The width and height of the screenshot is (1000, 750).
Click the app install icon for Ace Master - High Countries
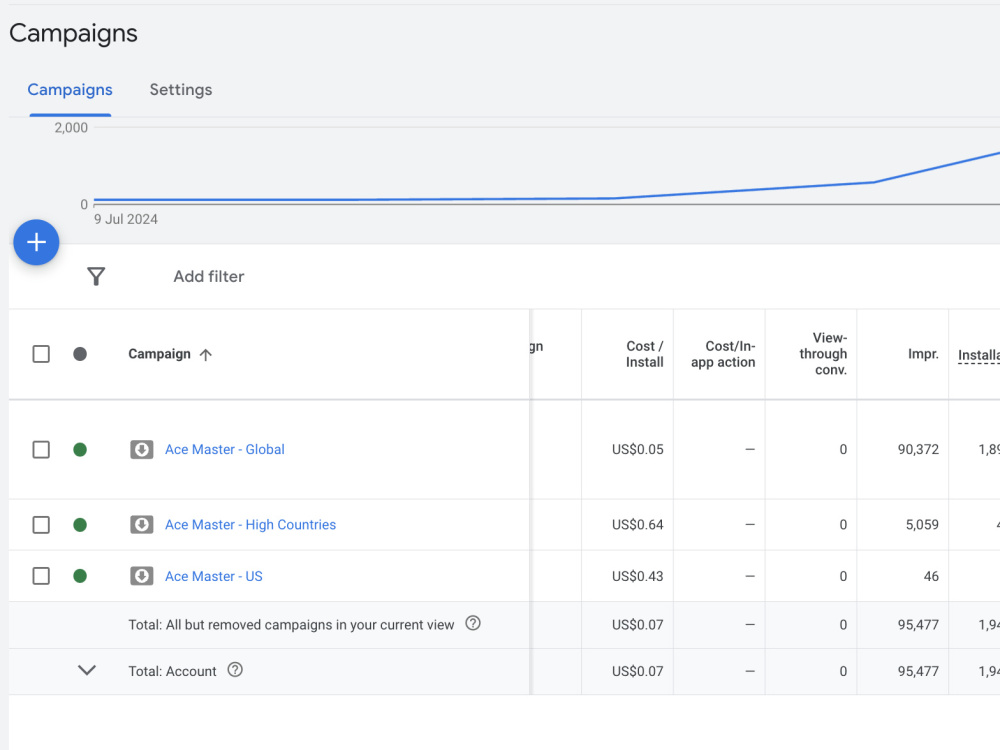click(142, 525)
